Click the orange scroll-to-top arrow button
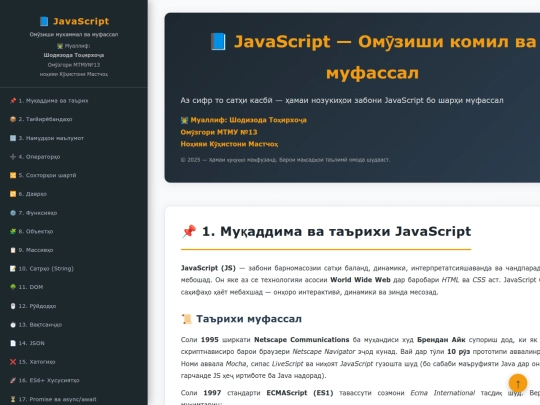 point(518,383)
